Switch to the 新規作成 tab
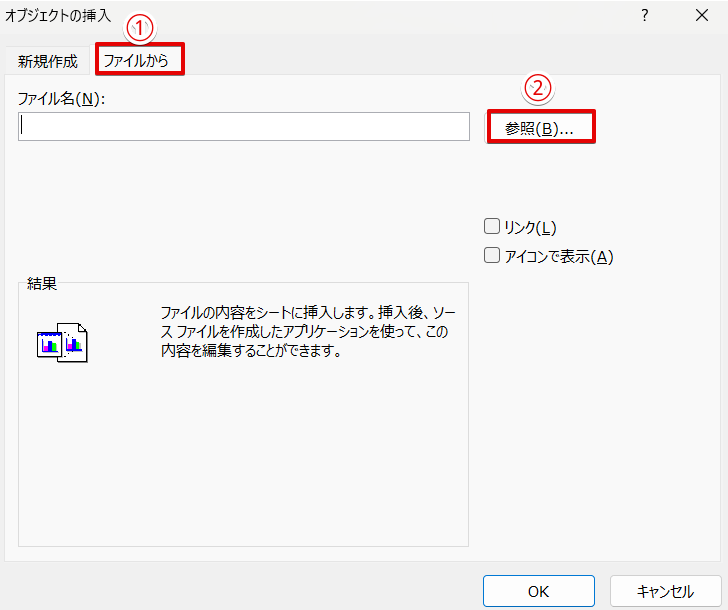 pyautogui.click(x=47, y=61)
